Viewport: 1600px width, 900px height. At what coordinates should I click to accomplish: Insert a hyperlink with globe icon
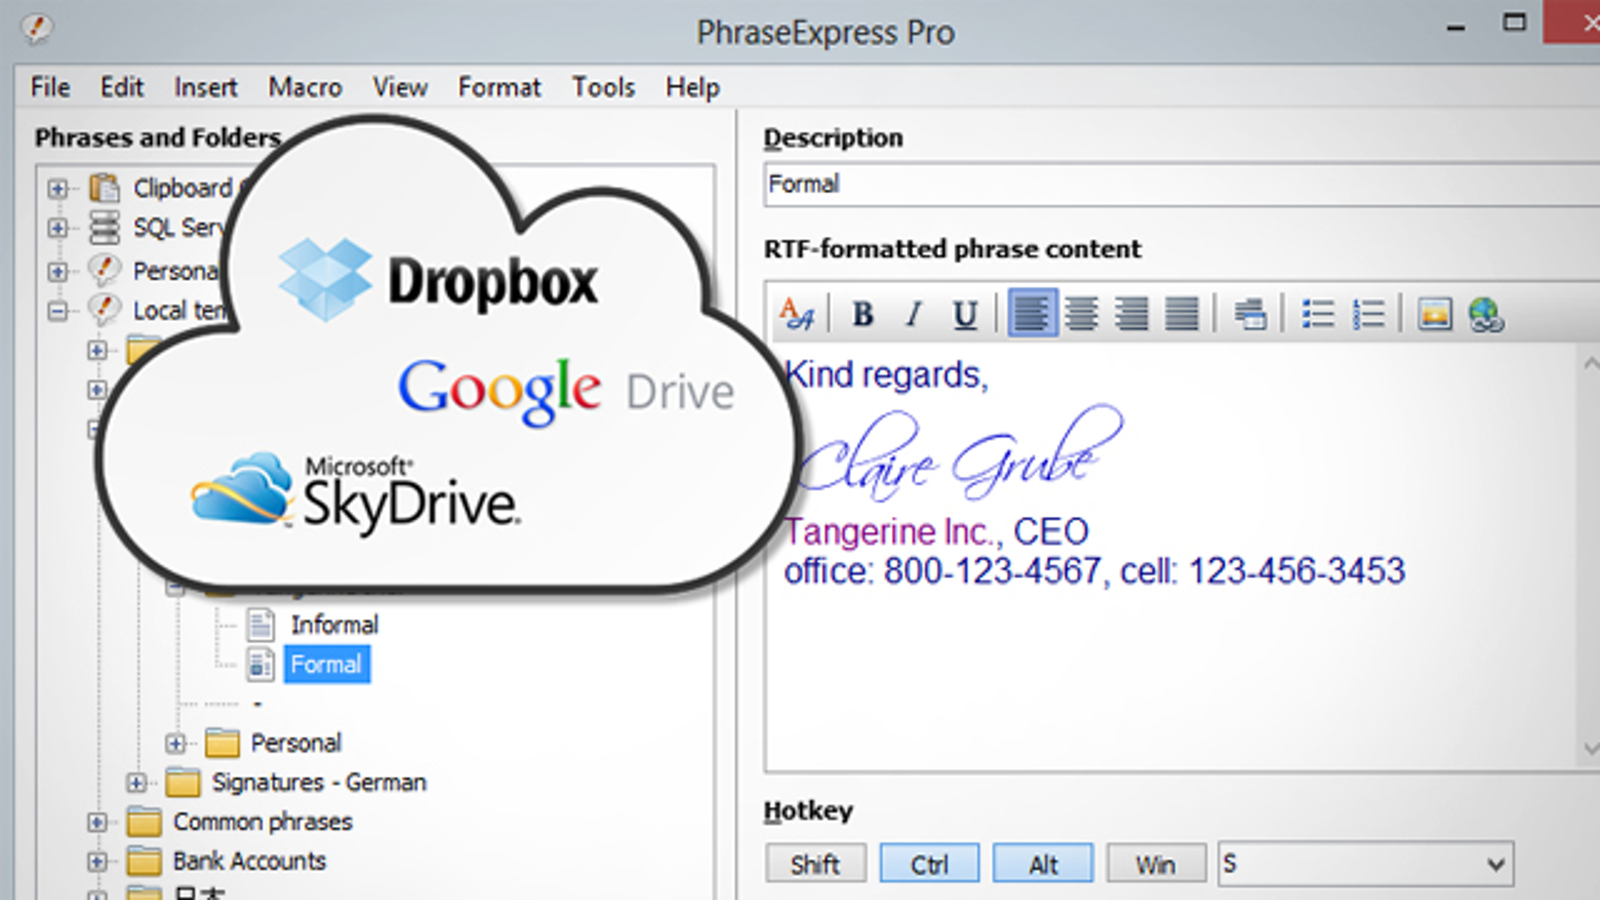(1486, 314)
